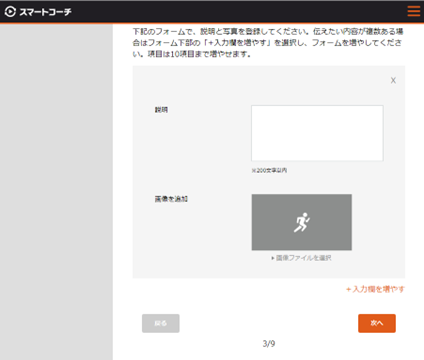Select the running figure image placeholder
The width and height of the screenshot is (424, 360).
(x=301, y=222)
